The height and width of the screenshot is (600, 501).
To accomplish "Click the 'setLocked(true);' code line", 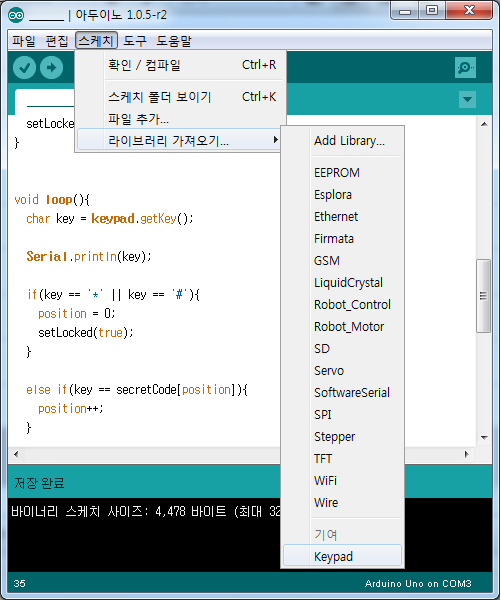I will pos(86,333).
